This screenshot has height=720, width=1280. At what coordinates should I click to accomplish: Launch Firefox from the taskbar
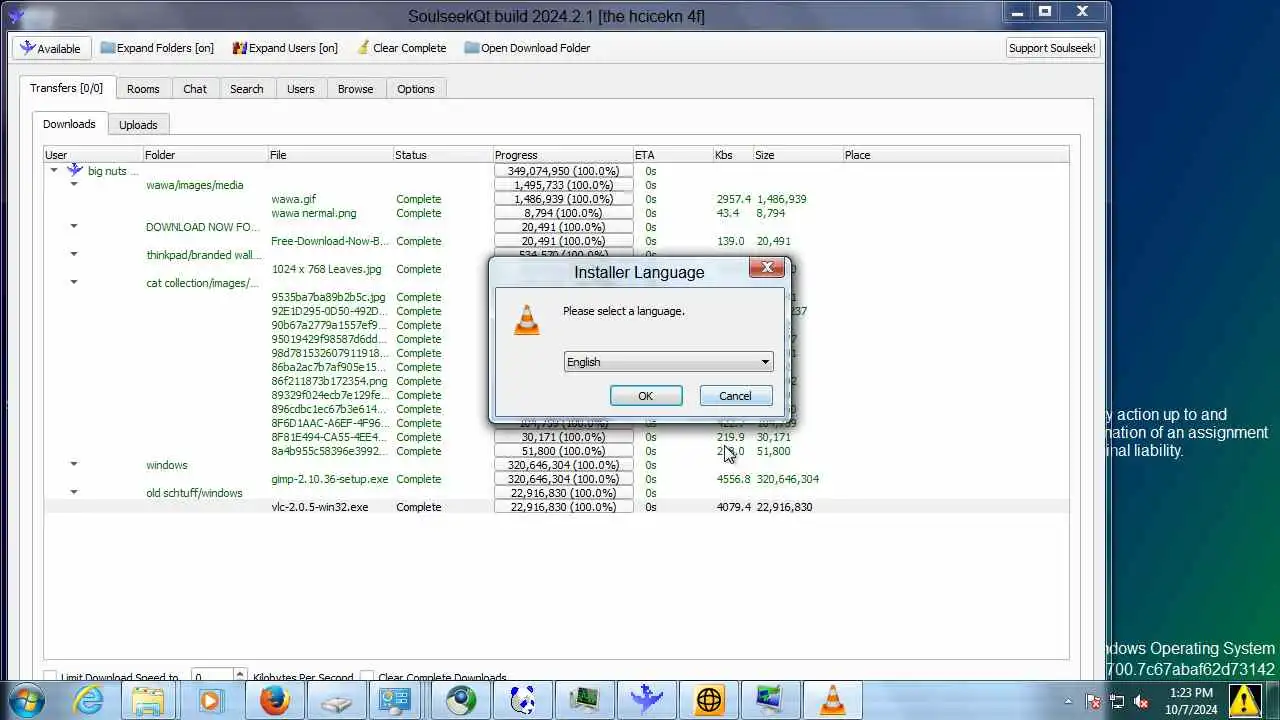click(274, 700)
